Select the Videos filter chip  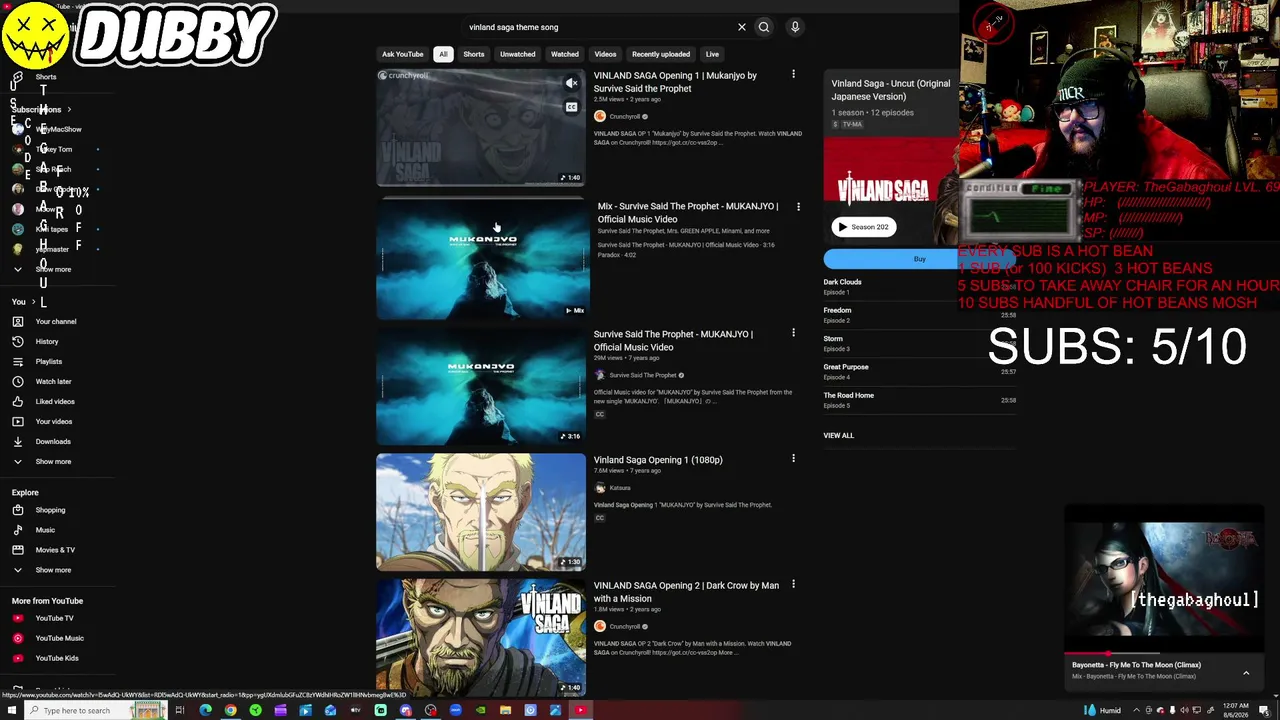tap(606, 54)
